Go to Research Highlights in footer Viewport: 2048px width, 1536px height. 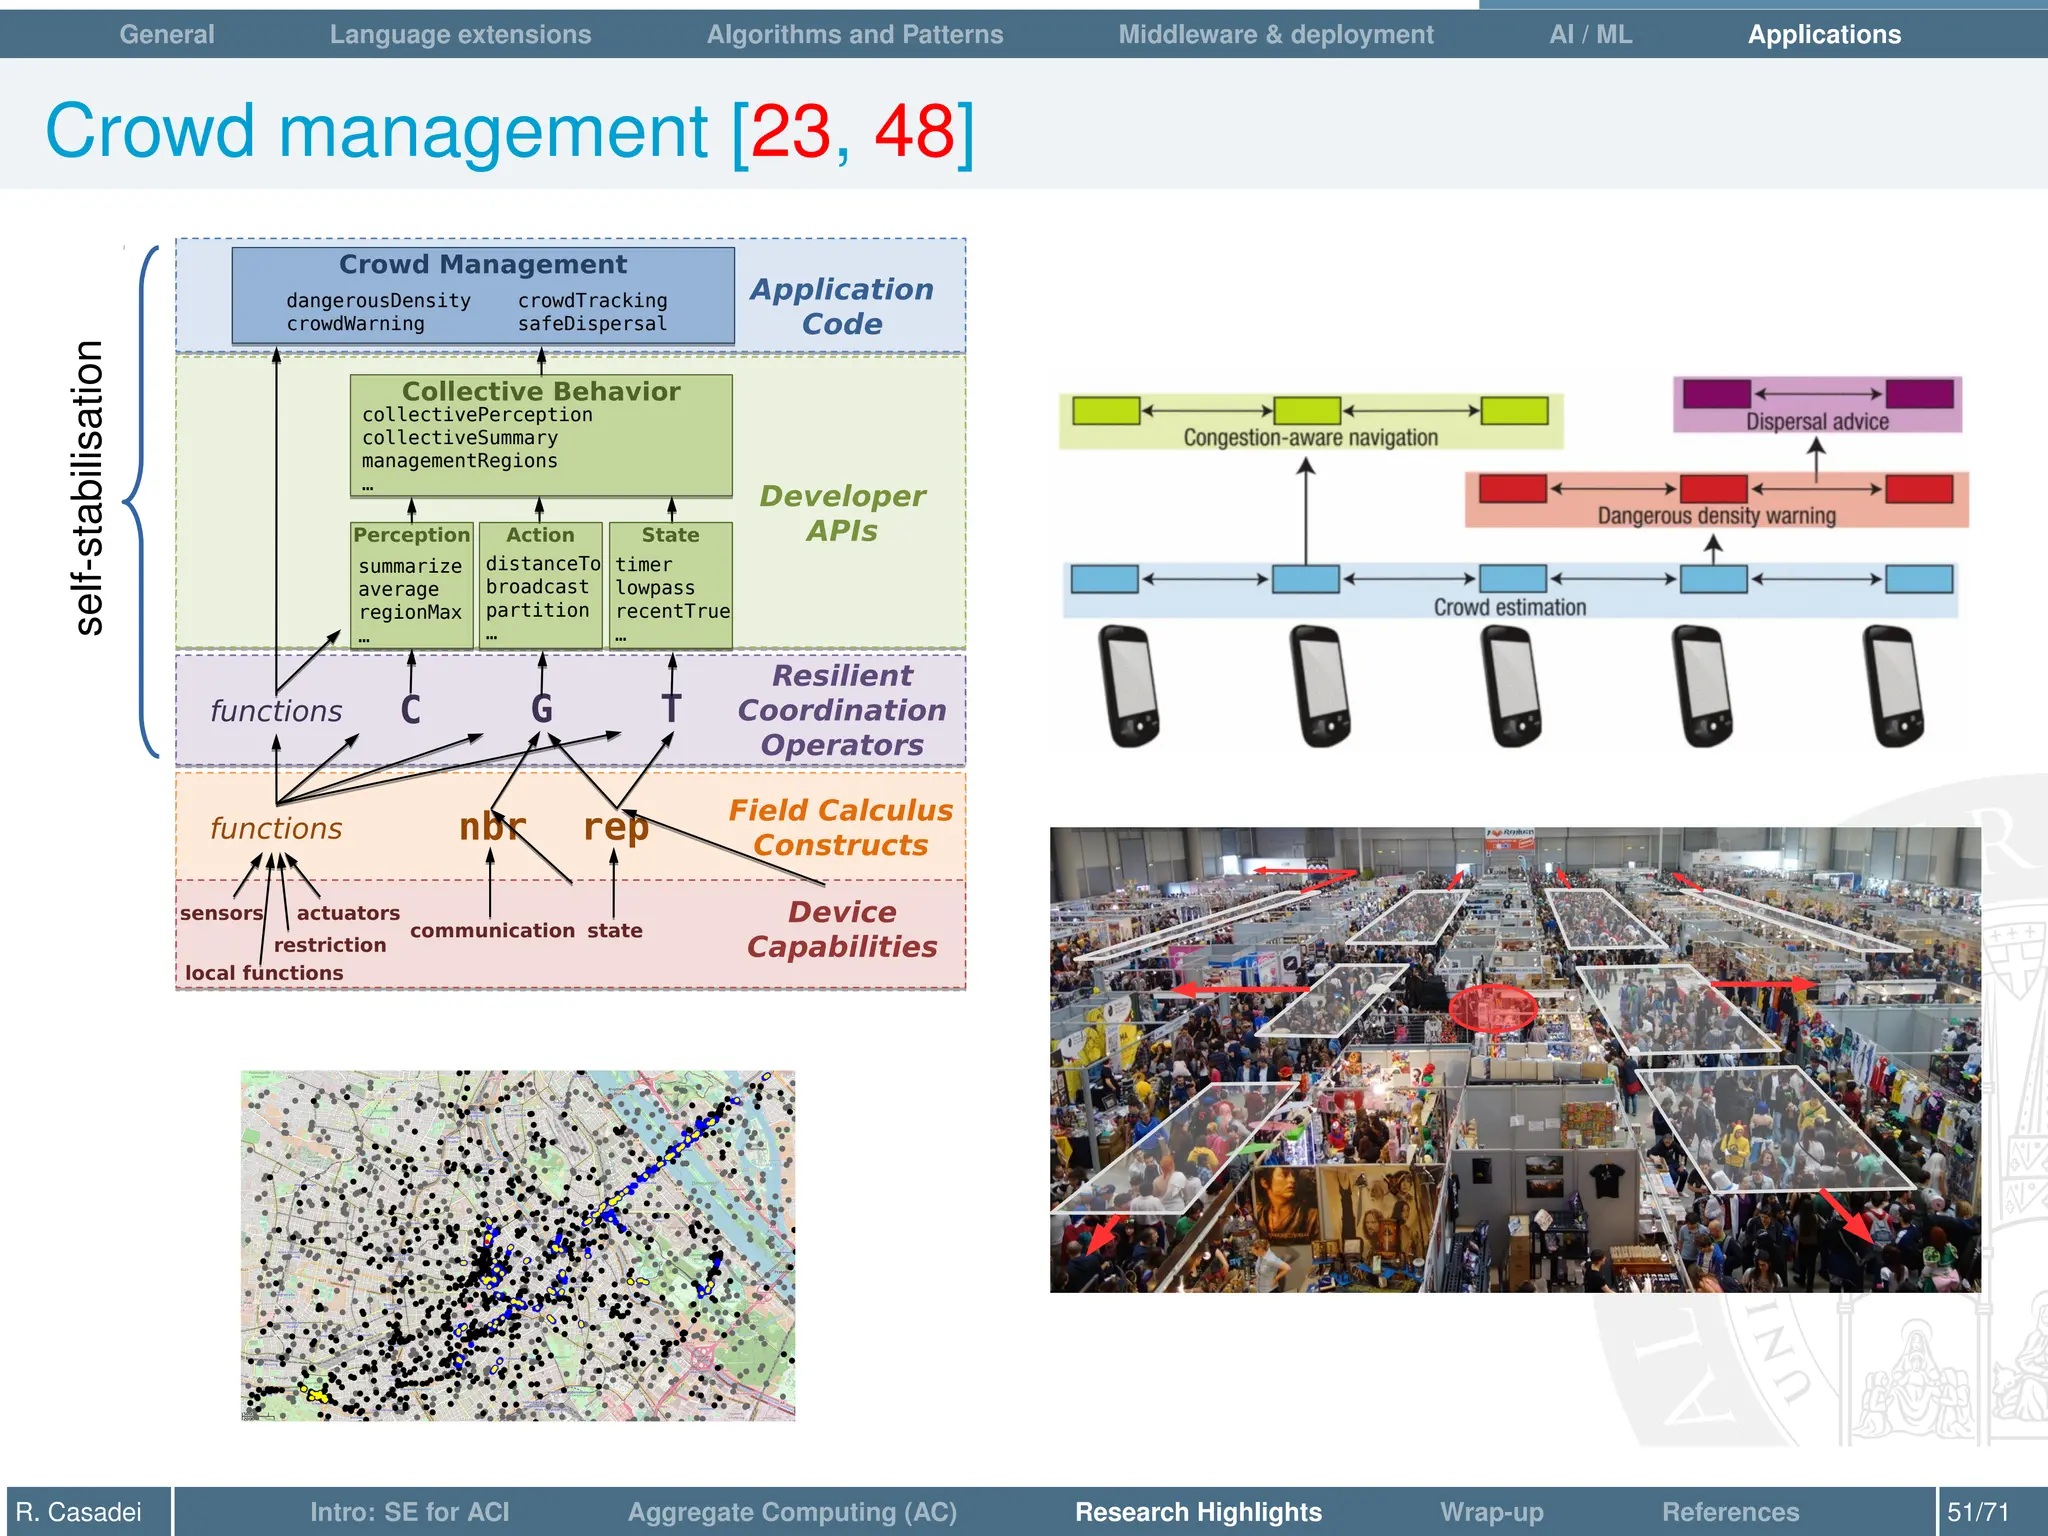point(1198,1511)
